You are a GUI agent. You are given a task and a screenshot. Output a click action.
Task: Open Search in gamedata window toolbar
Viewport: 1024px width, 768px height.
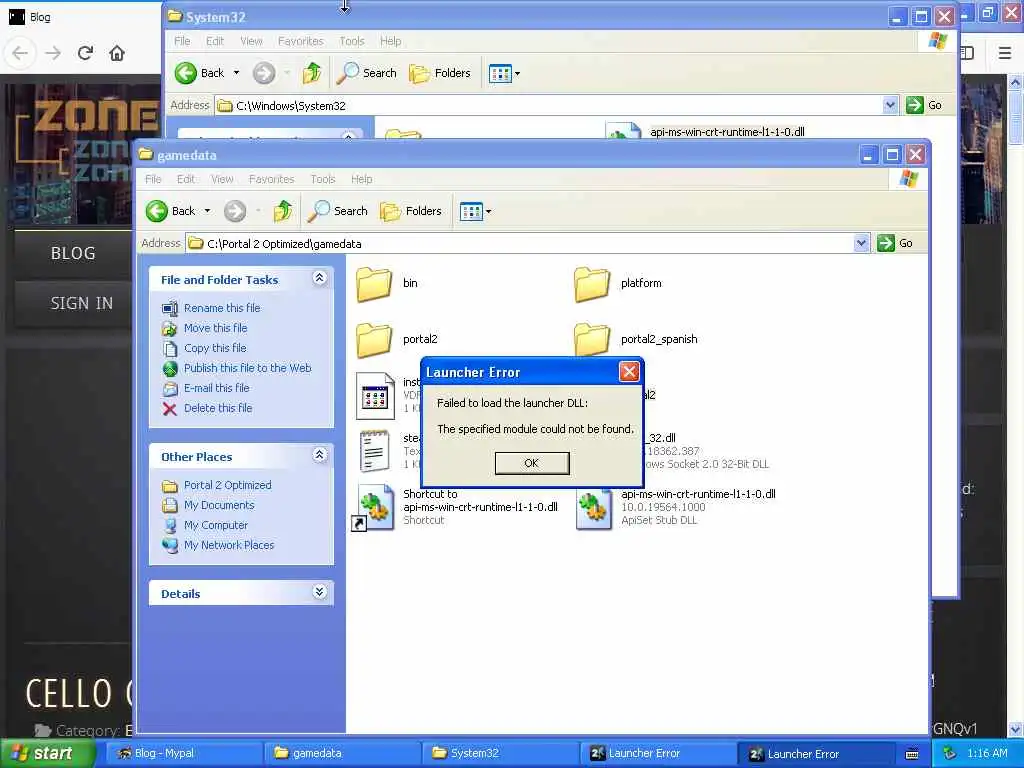coord(338,211)
